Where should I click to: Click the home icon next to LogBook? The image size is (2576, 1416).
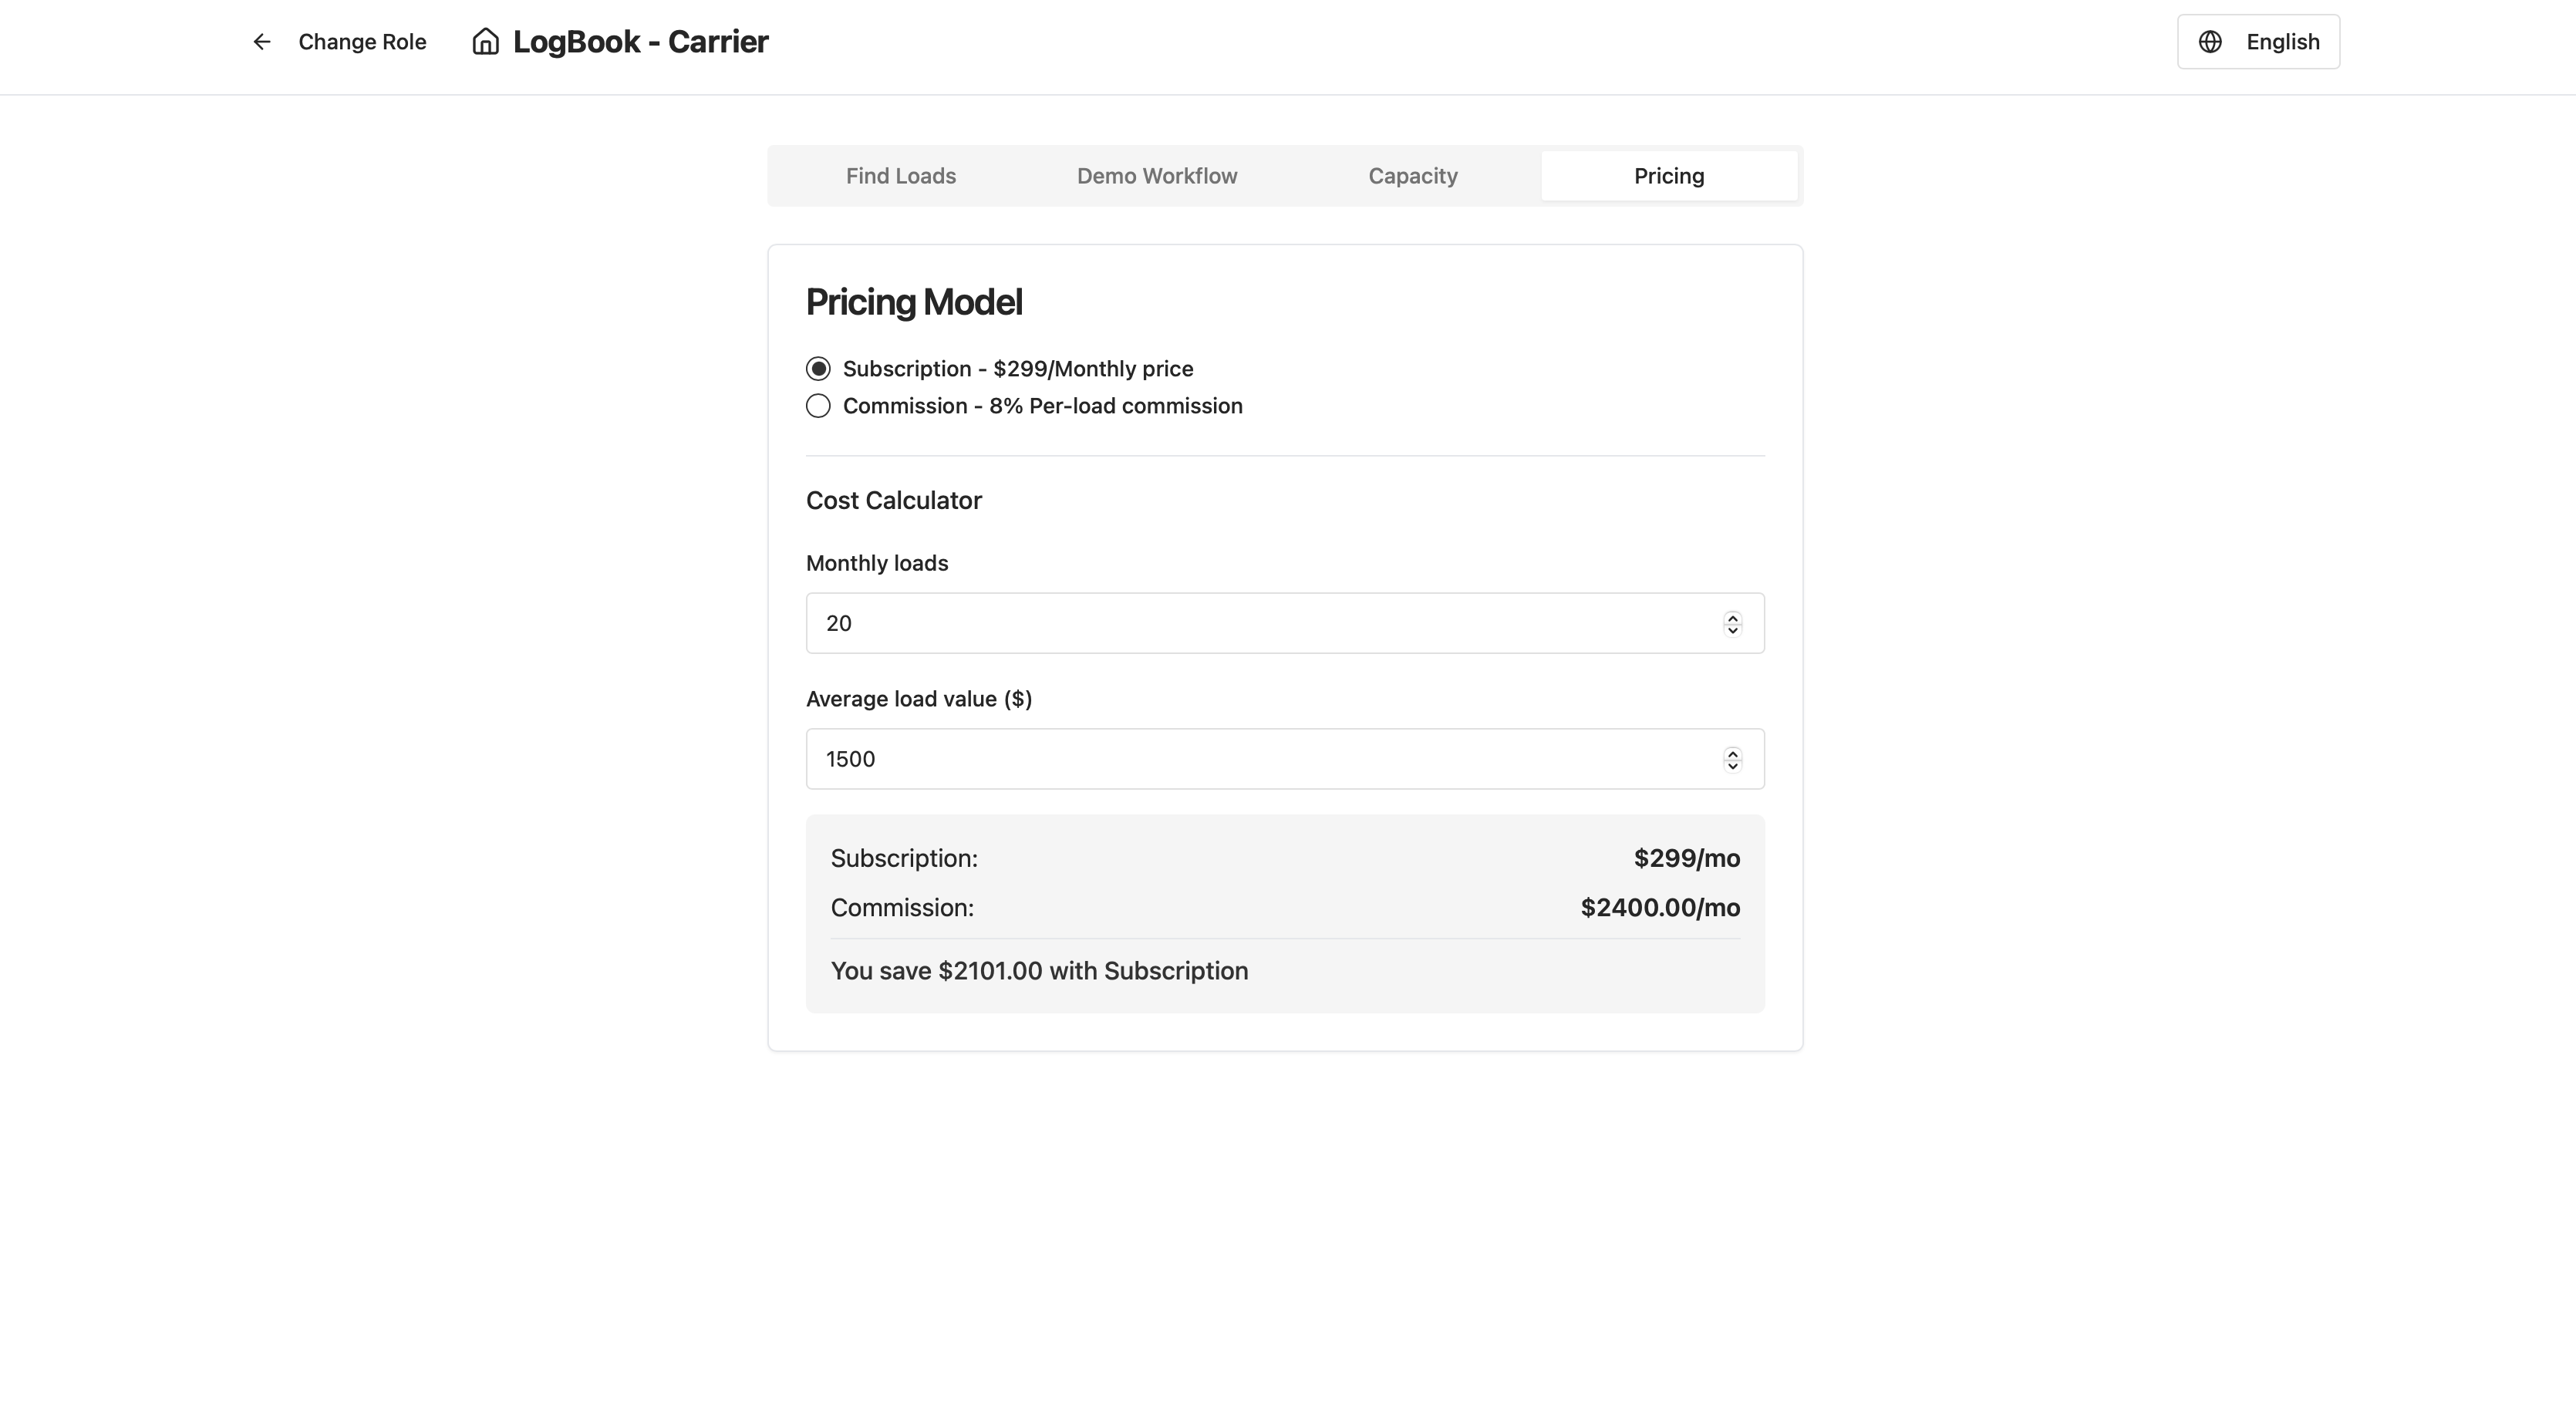[486, 42]
